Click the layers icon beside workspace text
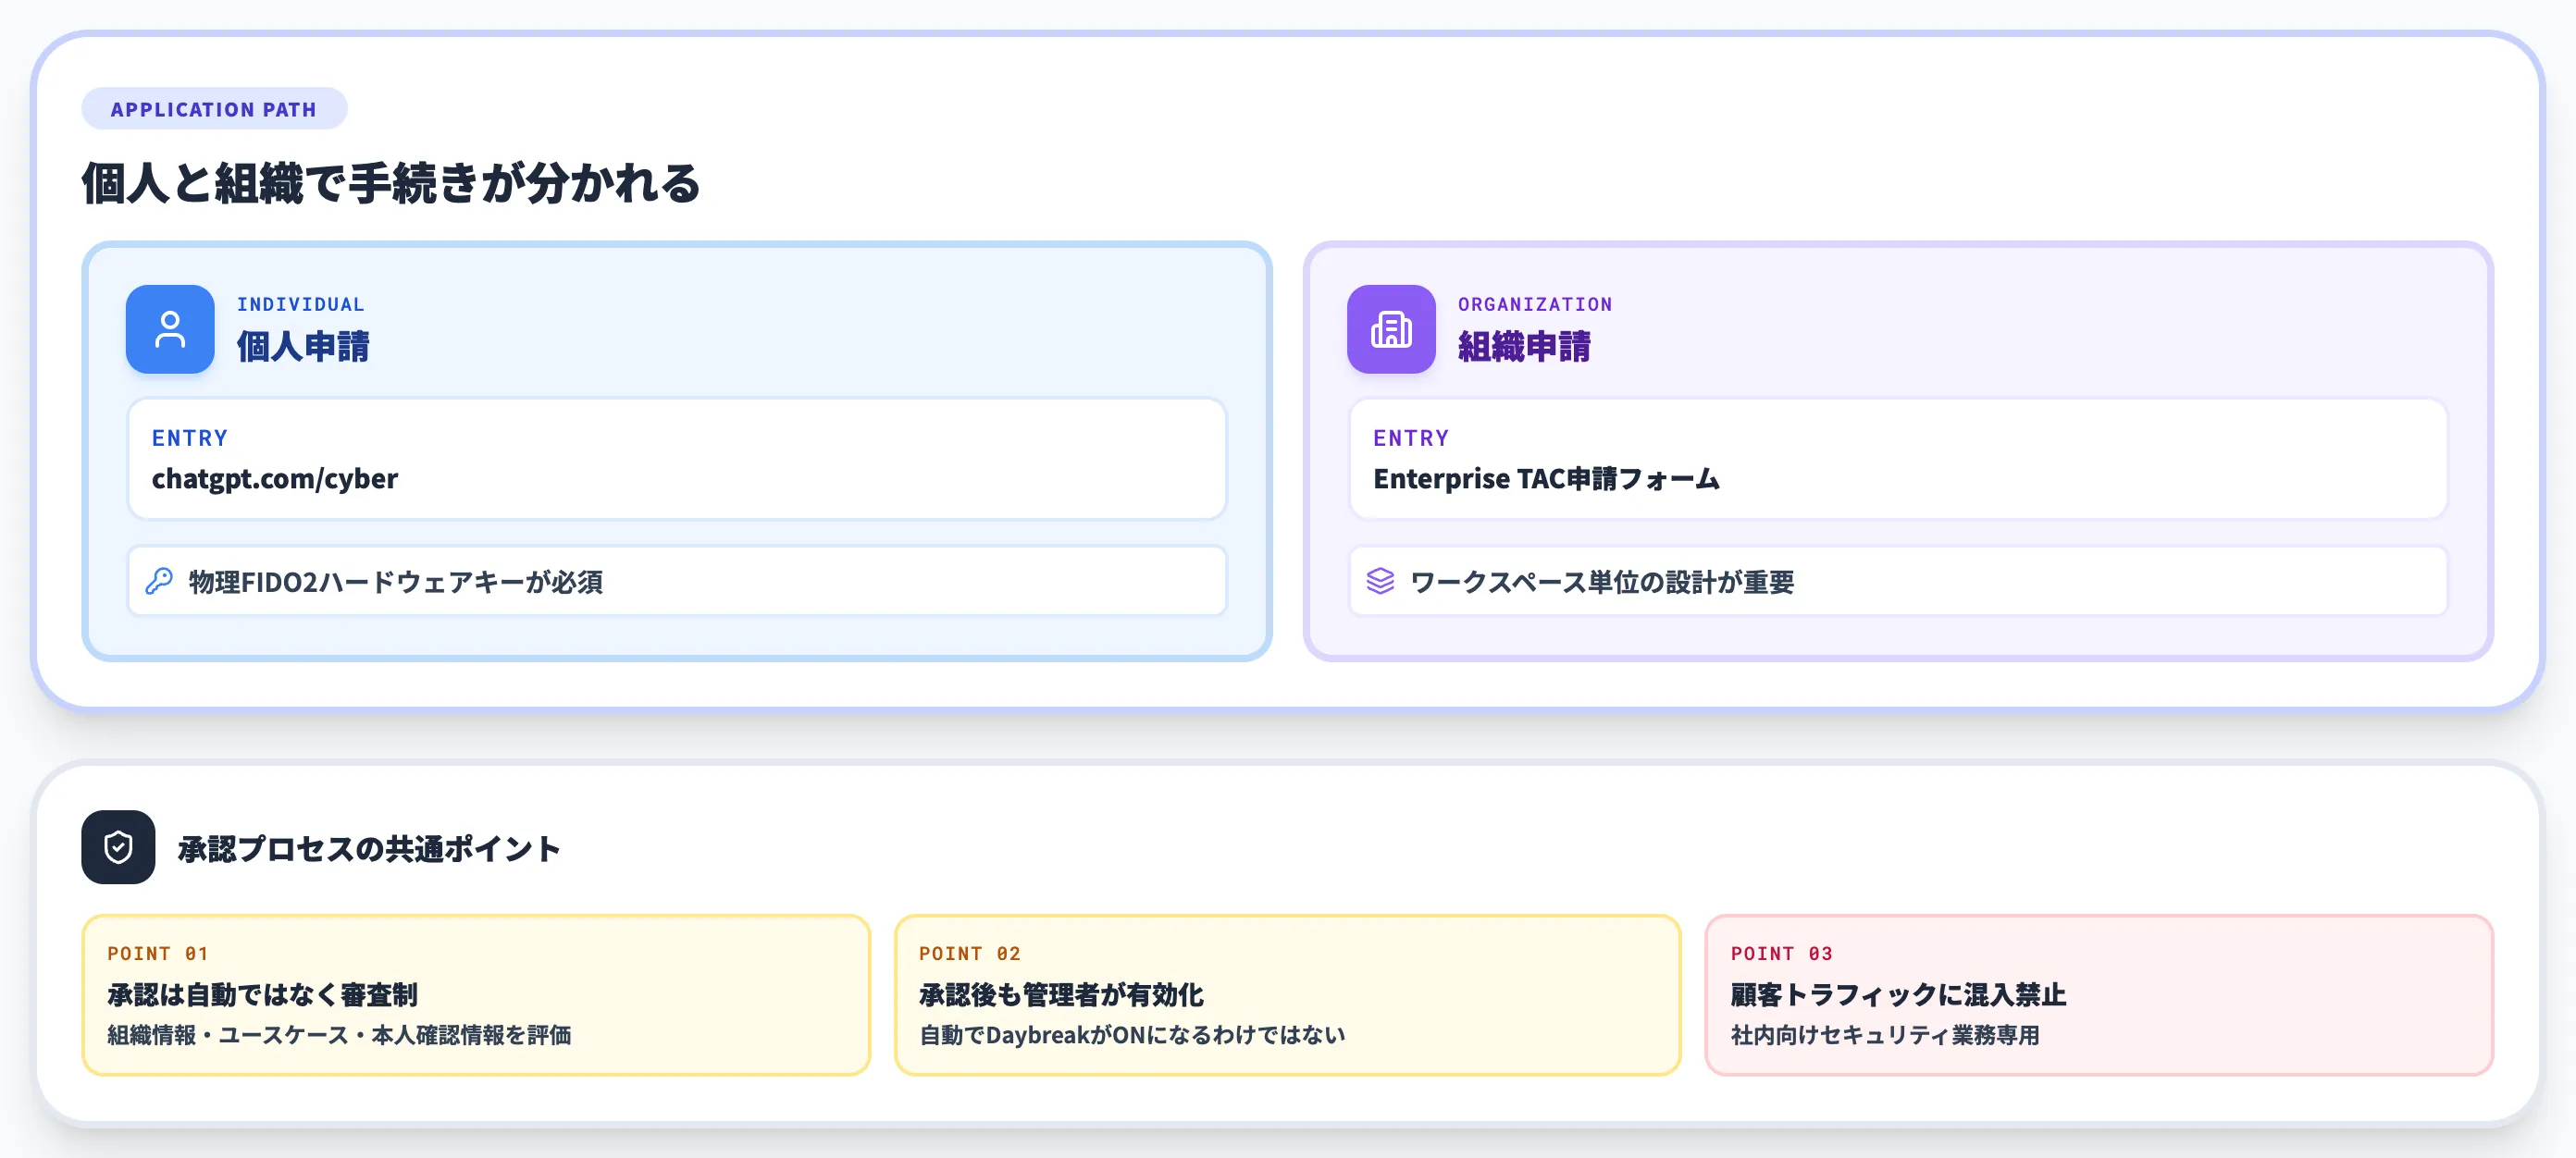The height and width of the screenshot is (1158, 2576). click(x=1380, y=581)
